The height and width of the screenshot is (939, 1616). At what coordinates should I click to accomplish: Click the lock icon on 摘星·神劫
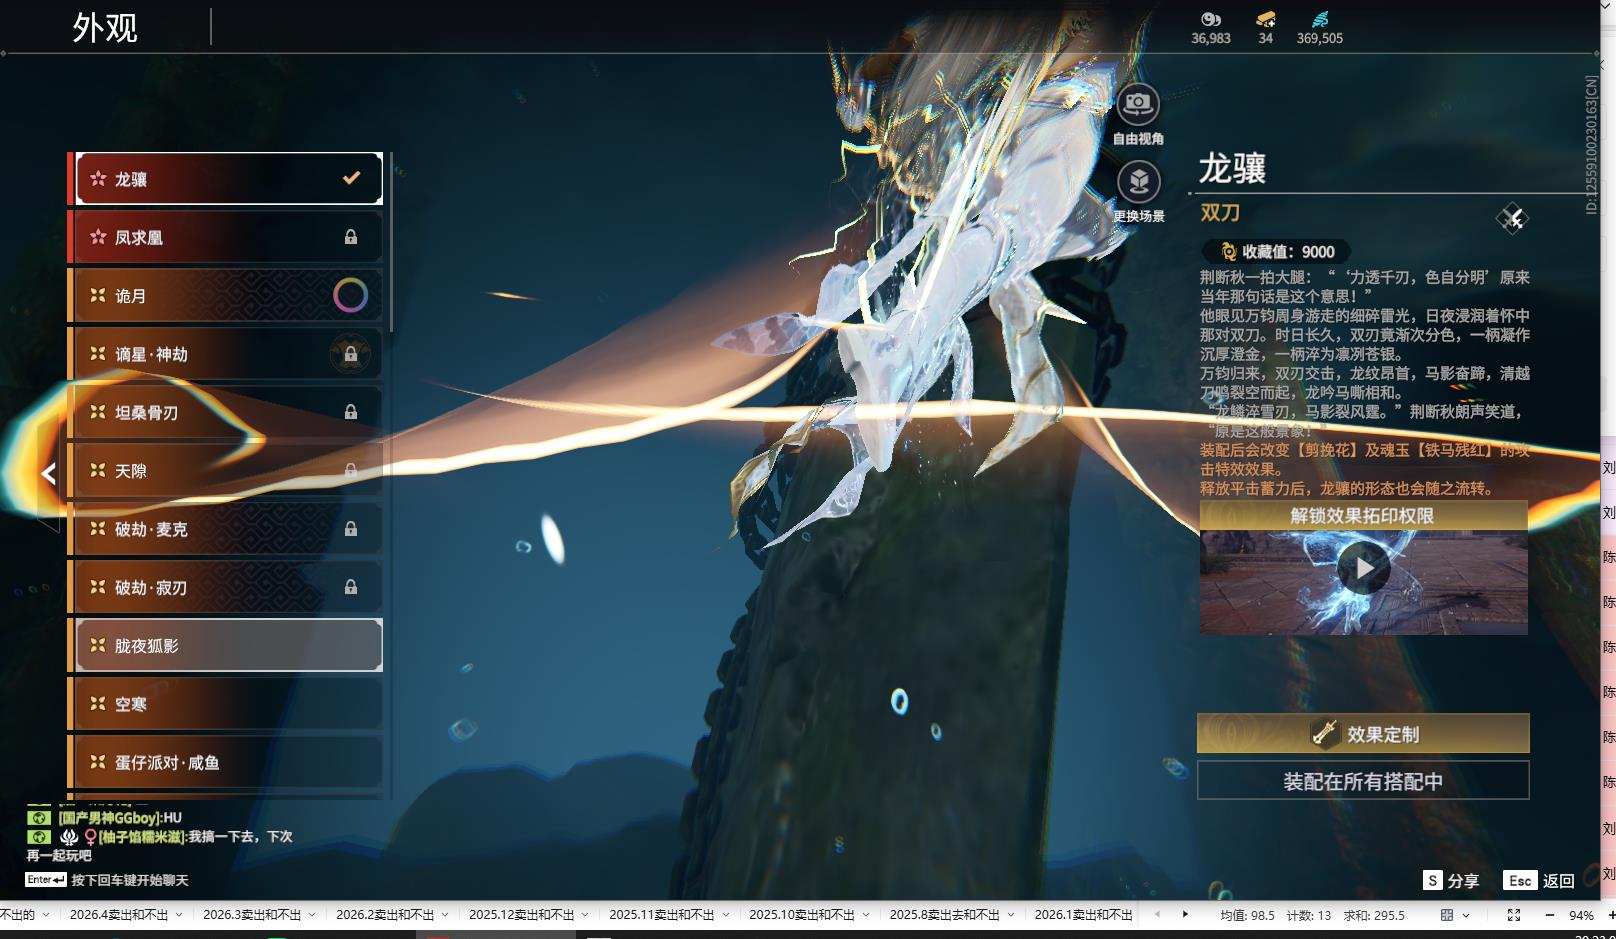point(351,354)
